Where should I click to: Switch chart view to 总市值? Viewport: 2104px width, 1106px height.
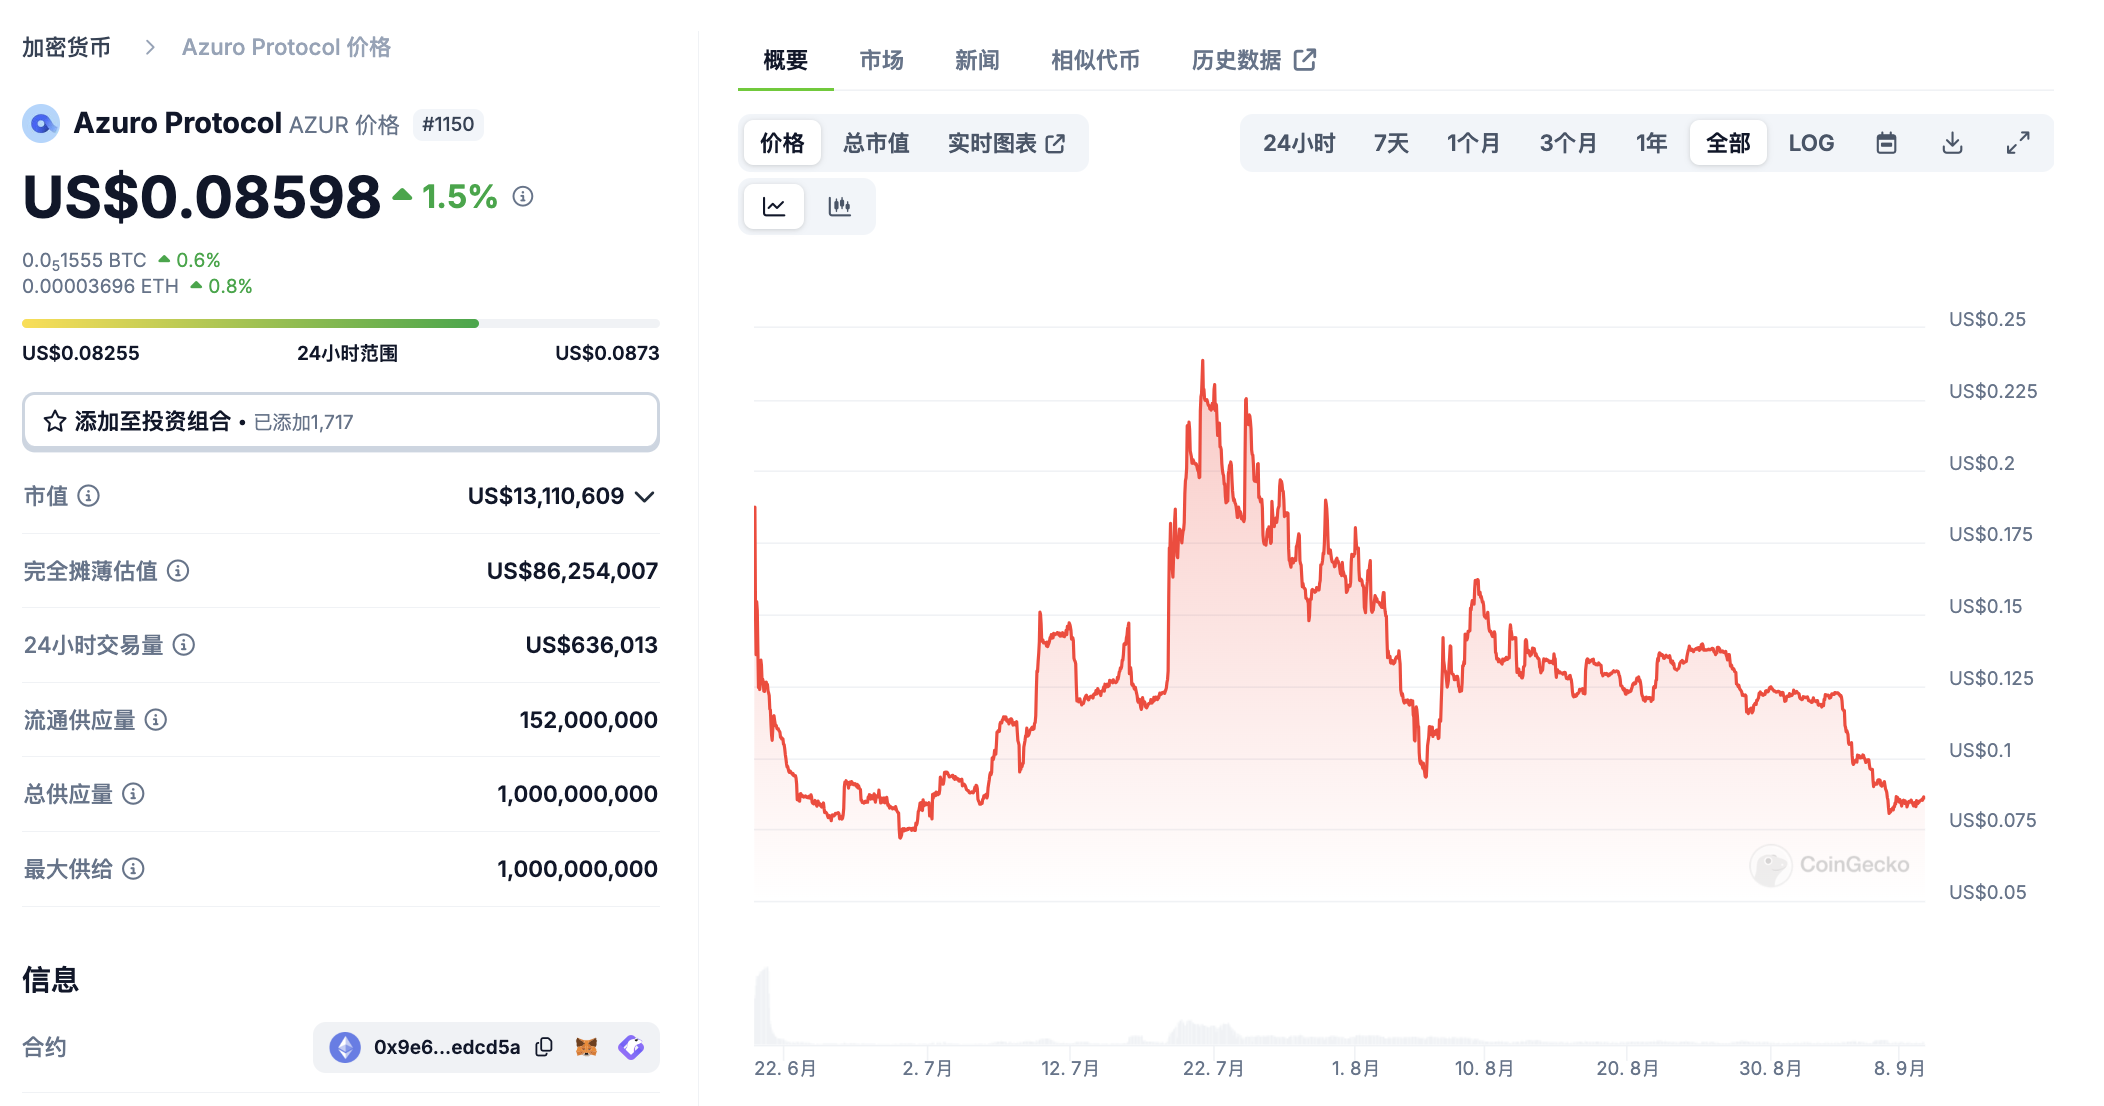[875, 142]
